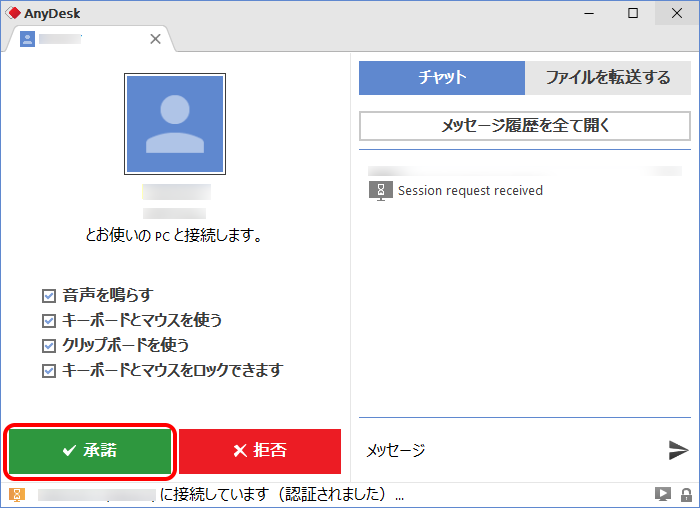The height and width of the screenshot is (508, 700).
Task: Uncheck the 音声を鳴らす checkbox
Action: click(49, 296)
